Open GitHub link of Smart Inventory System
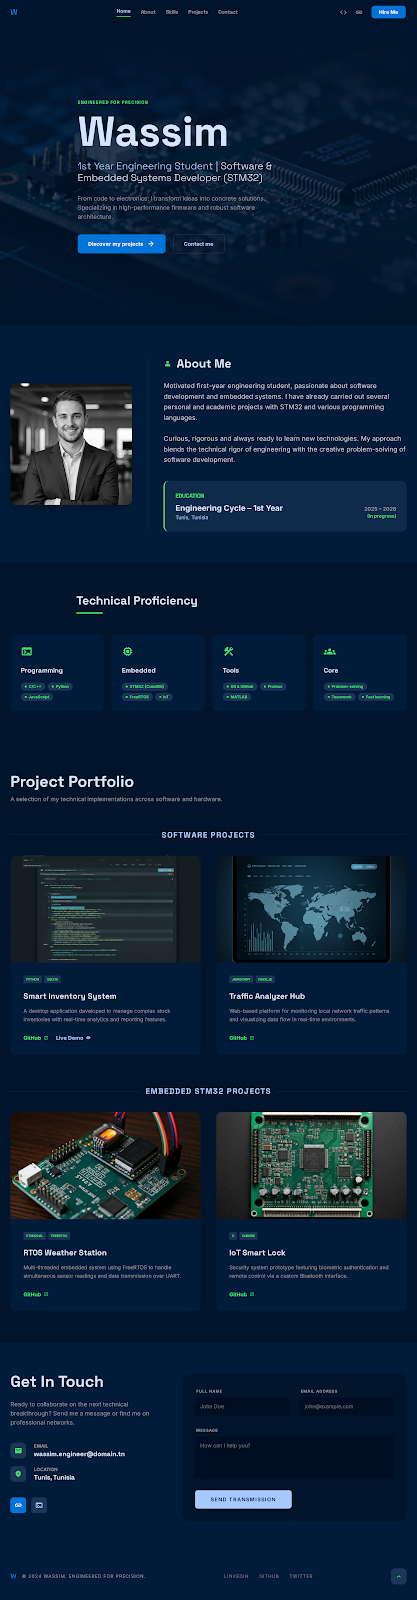 (35, 1038)
